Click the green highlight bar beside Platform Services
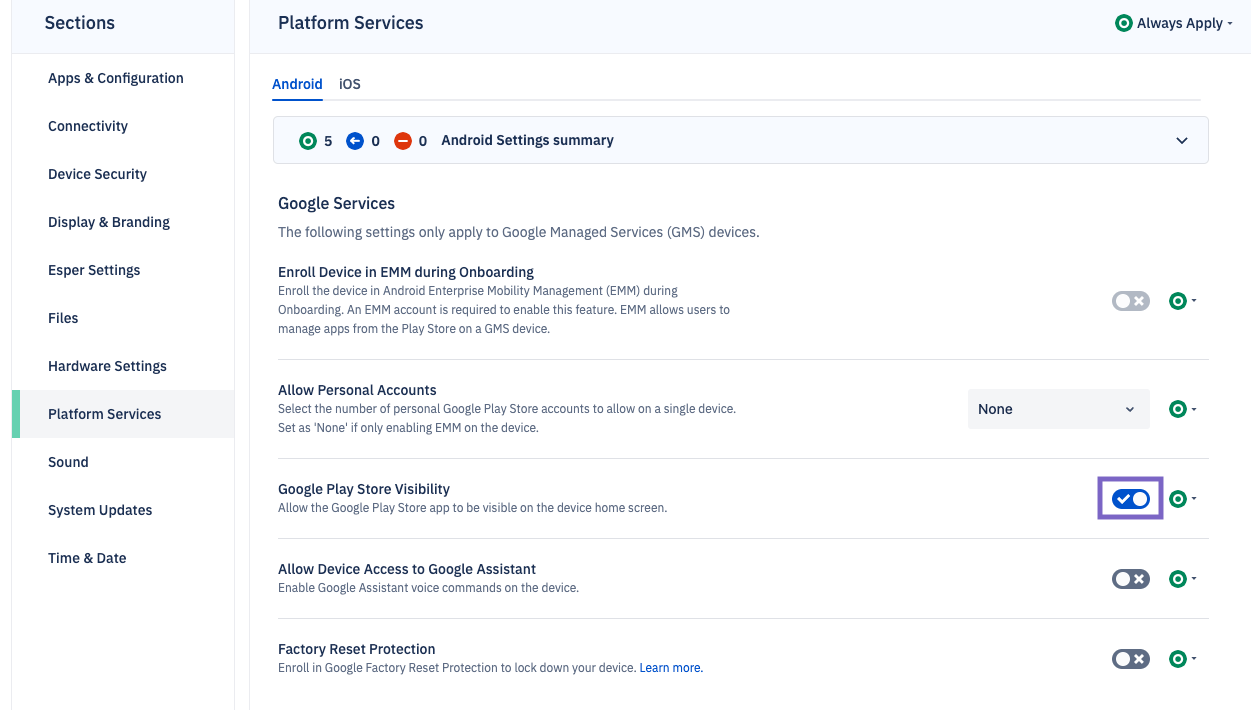The image size is (1251, 710). click(14, 413)
